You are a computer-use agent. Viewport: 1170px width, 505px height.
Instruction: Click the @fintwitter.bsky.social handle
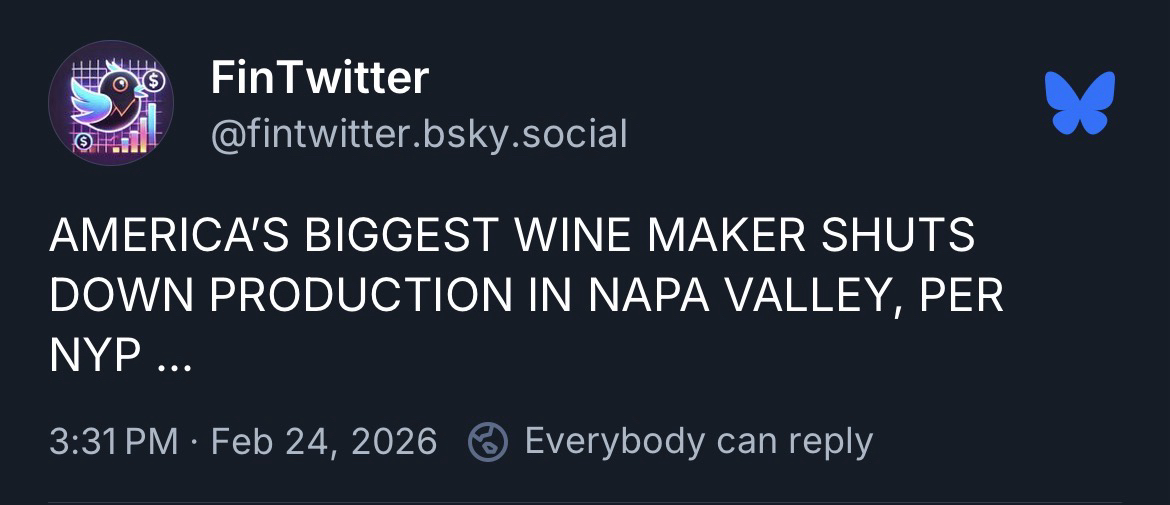(x=419, y=133)
